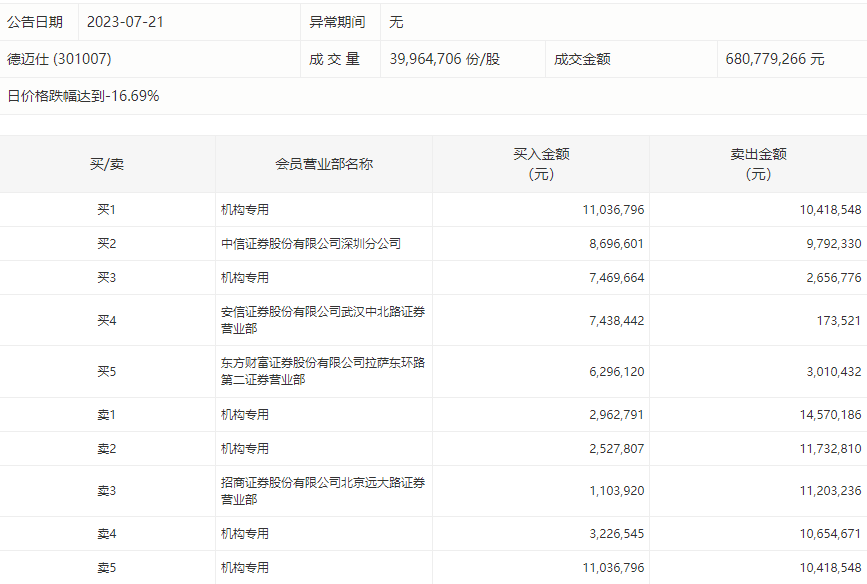Click 机构专用 in the 卖2 row
Image resolution: width=867 pixels, height=584 pixels.
245,449
